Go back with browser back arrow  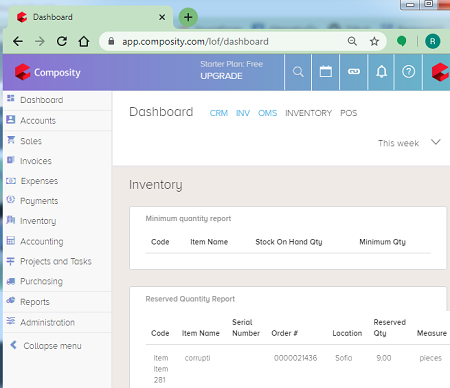click(18, 41)
